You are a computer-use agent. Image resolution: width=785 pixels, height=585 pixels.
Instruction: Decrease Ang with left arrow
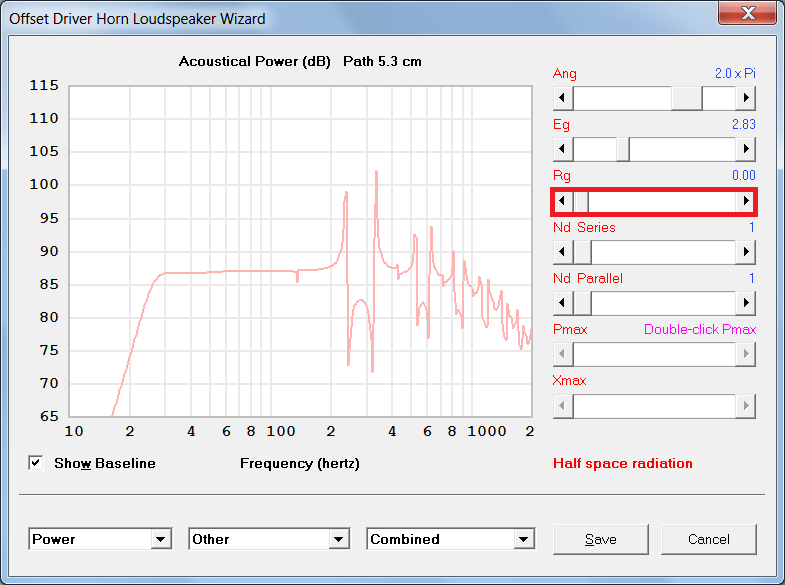tap(563, 98)
